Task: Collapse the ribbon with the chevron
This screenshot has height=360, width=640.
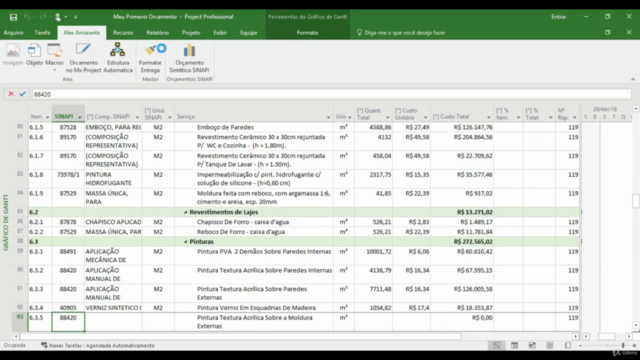Action: coord(633,79)
